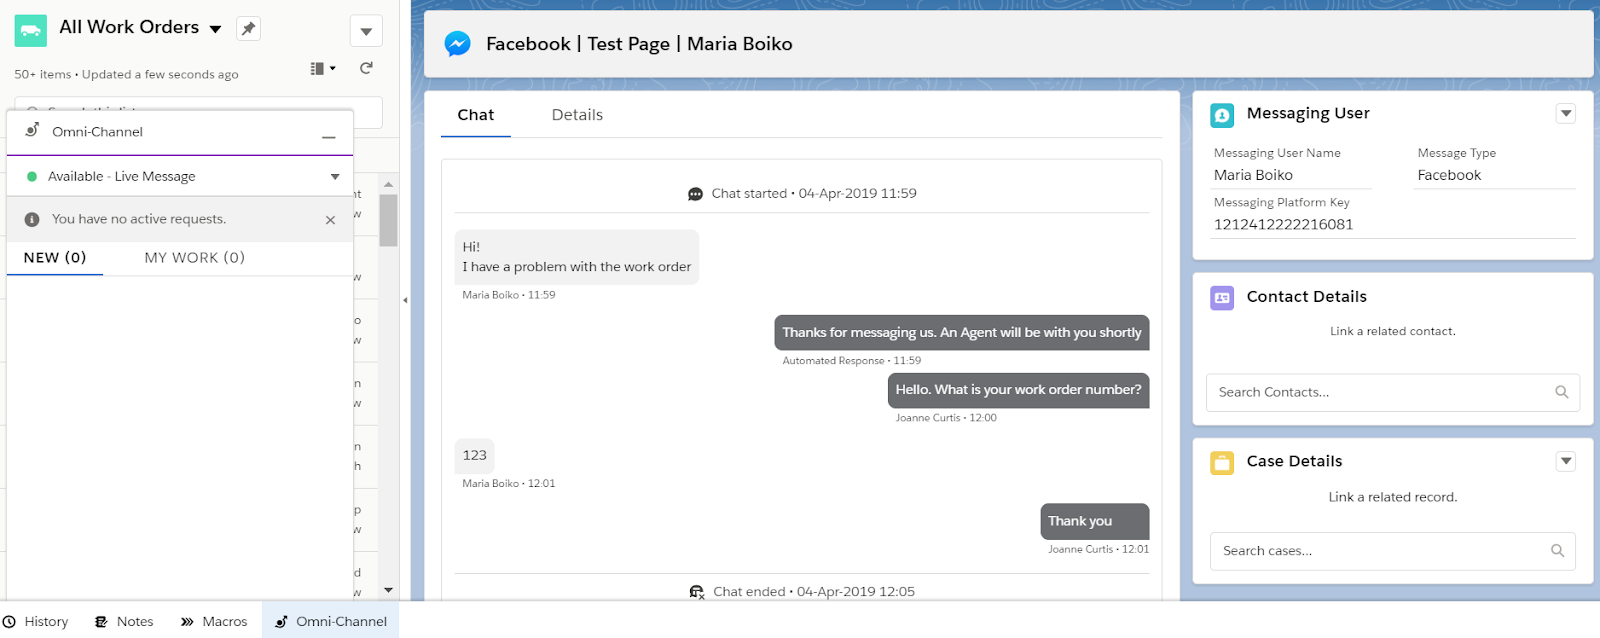Click the 'Facebook | Test Page | Maria Boiko' title
1600x638 pixels.
pos(639,44)
